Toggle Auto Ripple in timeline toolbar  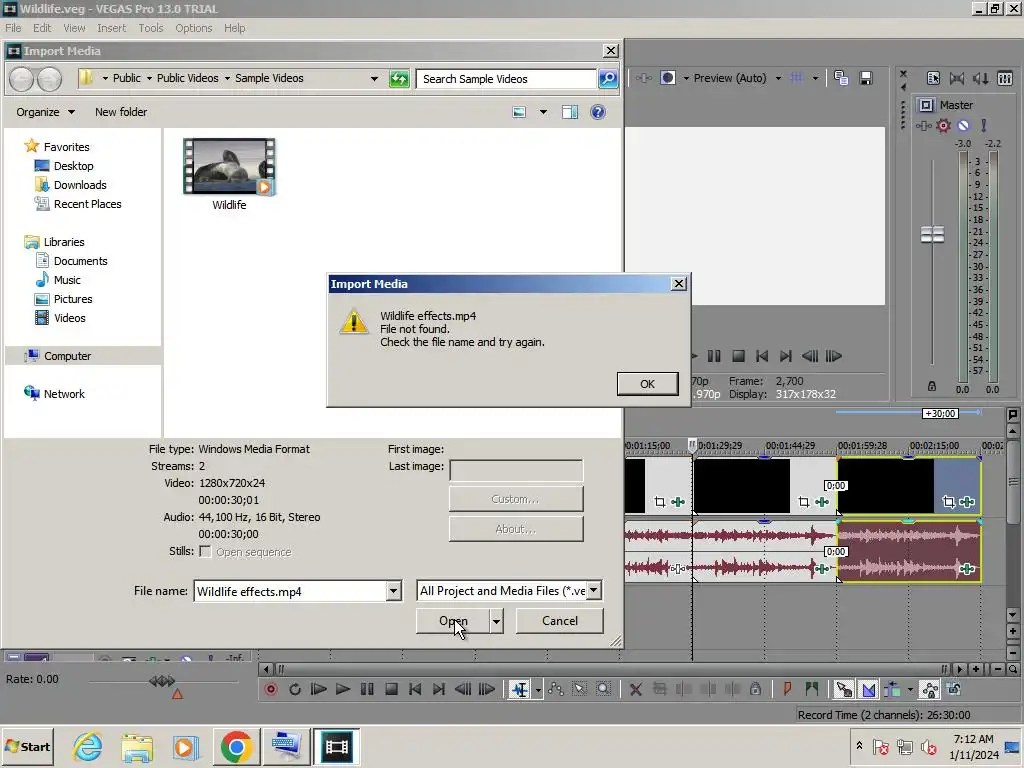(893, 689)
